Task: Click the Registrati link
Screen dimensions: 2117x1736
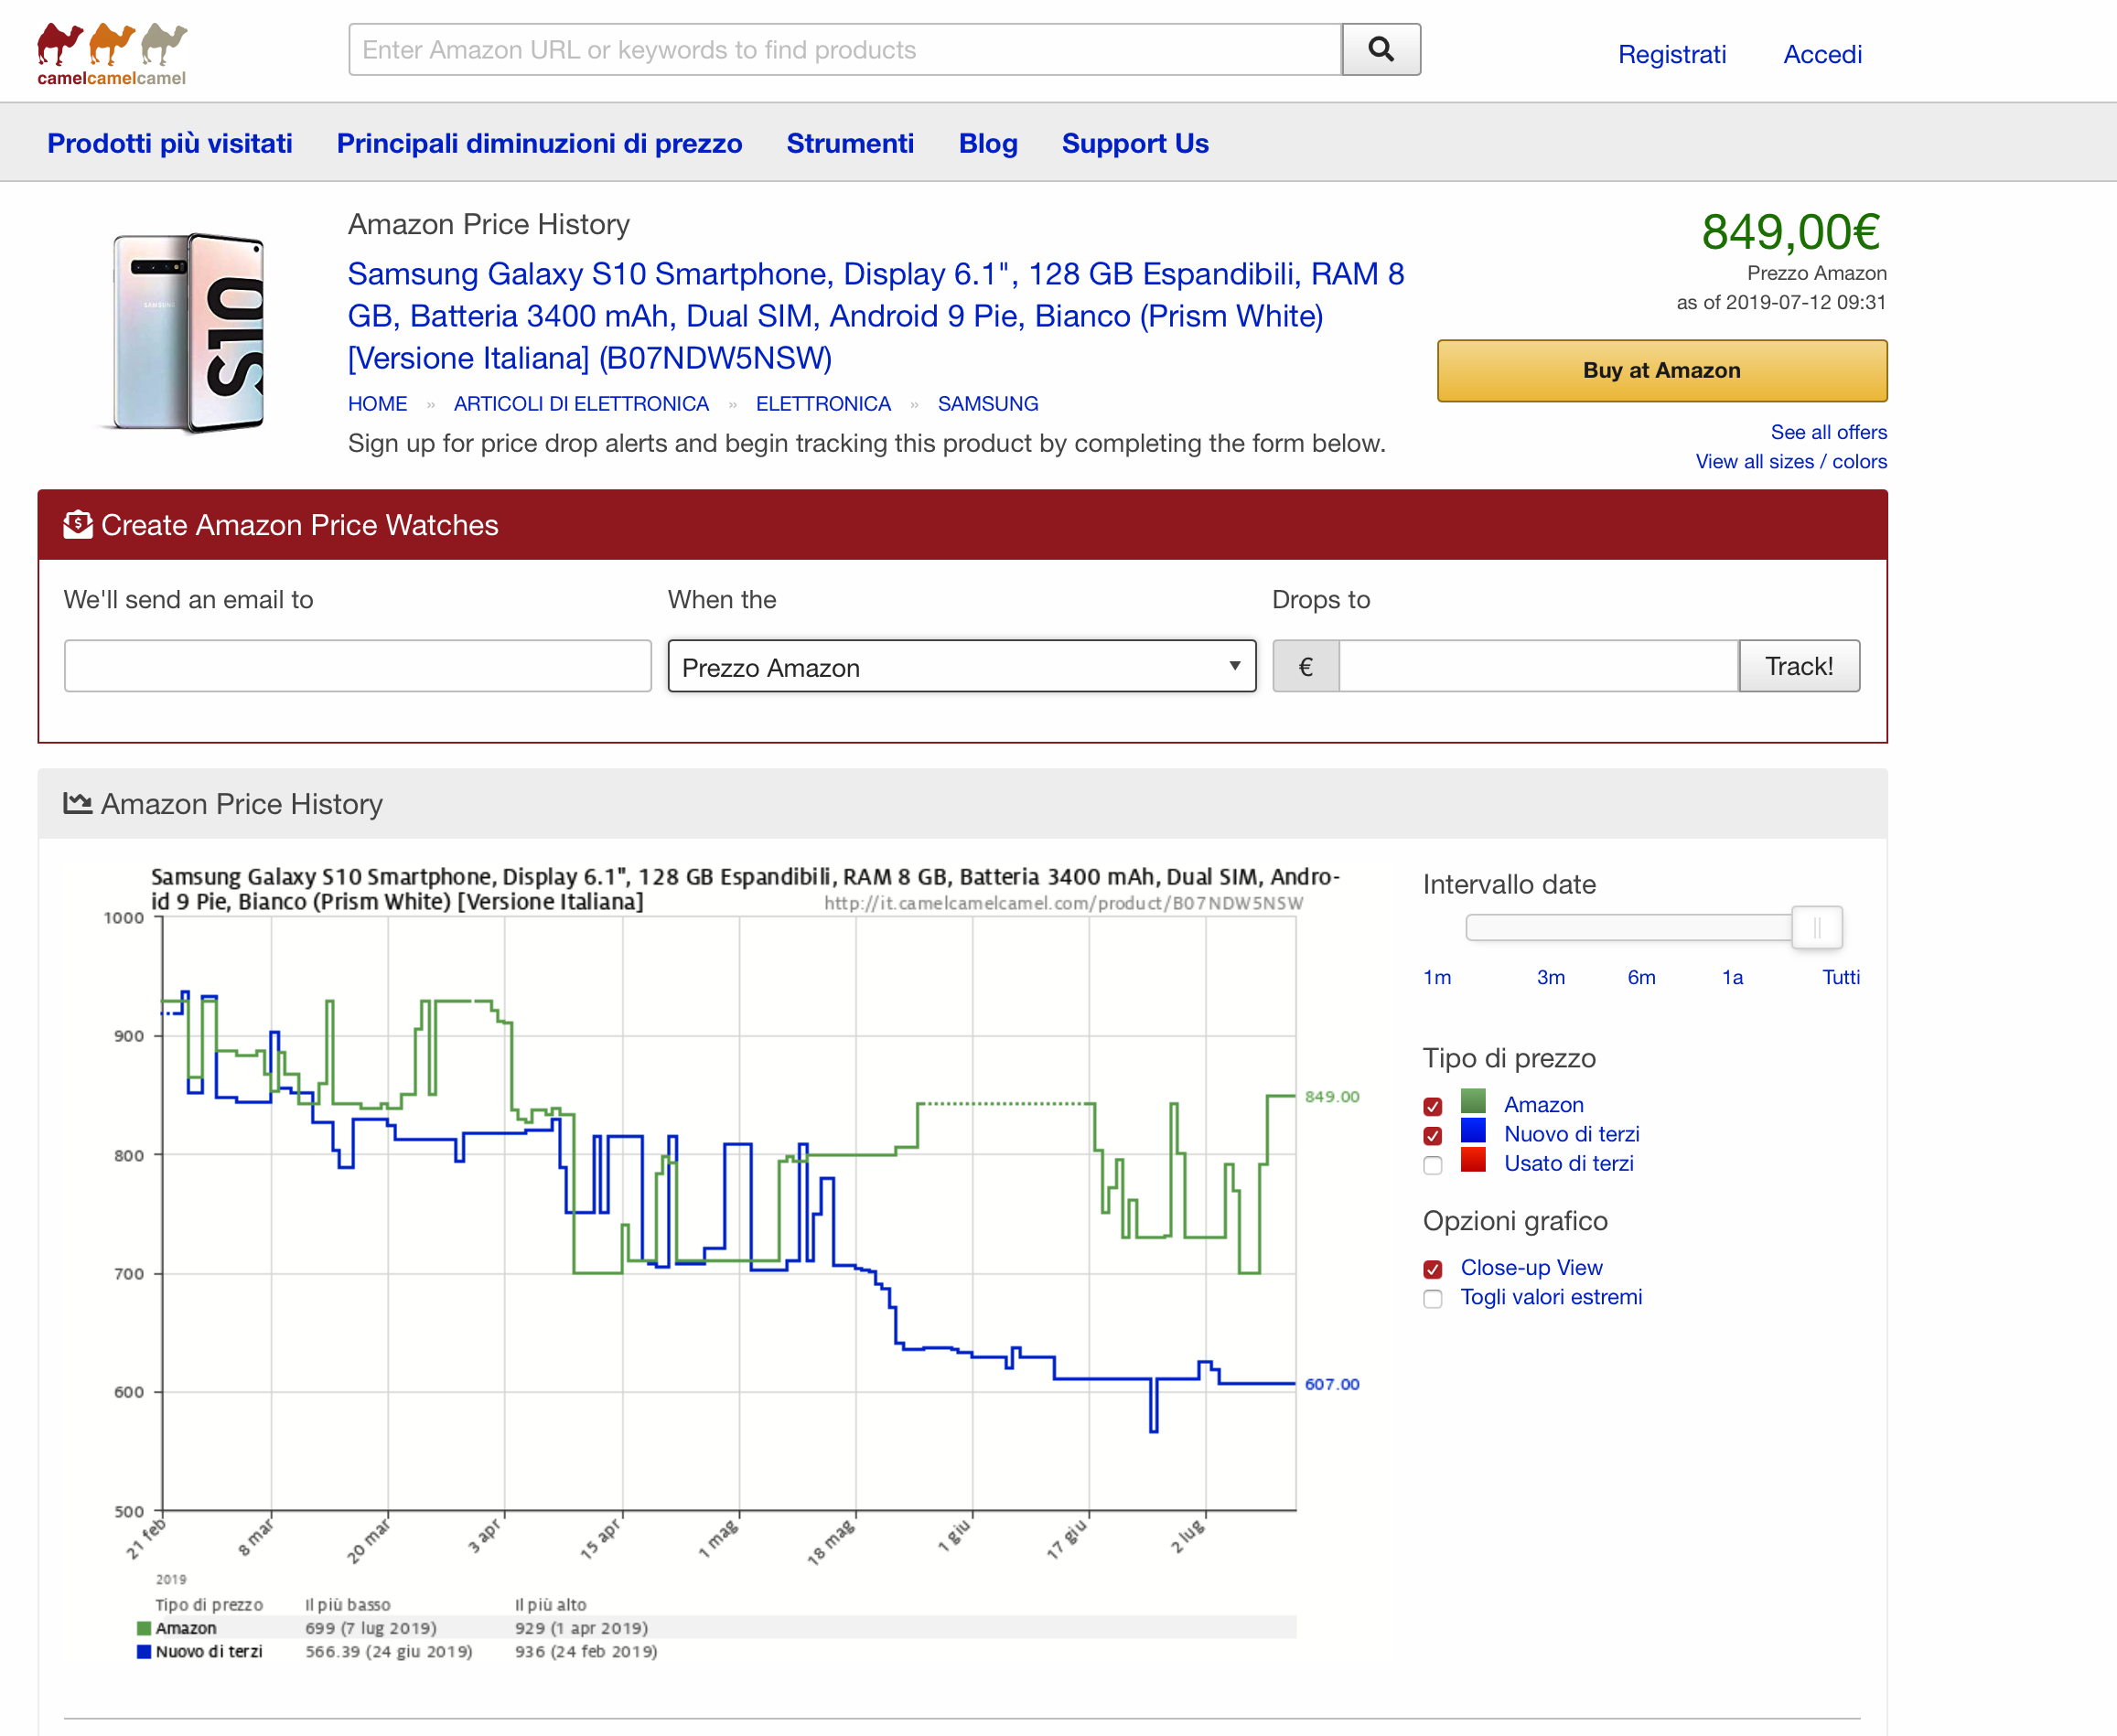Action: pyautogui.click(x=1672, y=54)
